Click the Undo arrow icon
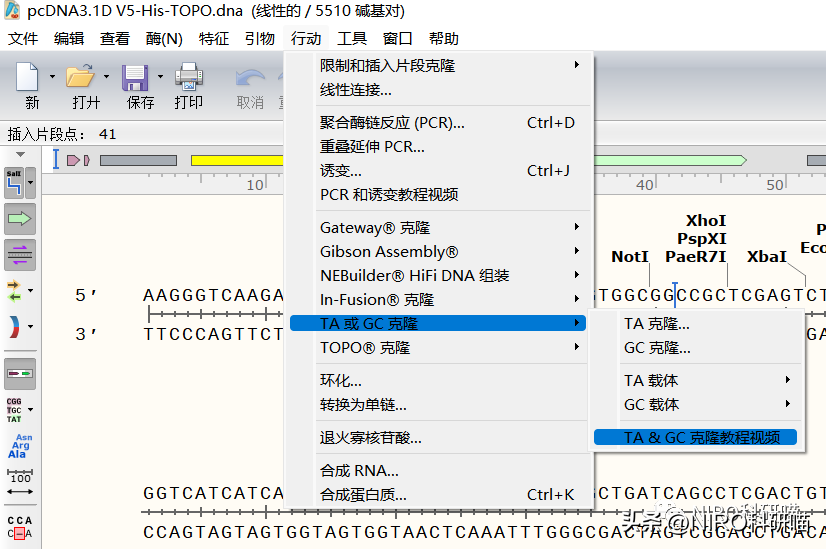826x549 pixels. [x=249, y=78]
